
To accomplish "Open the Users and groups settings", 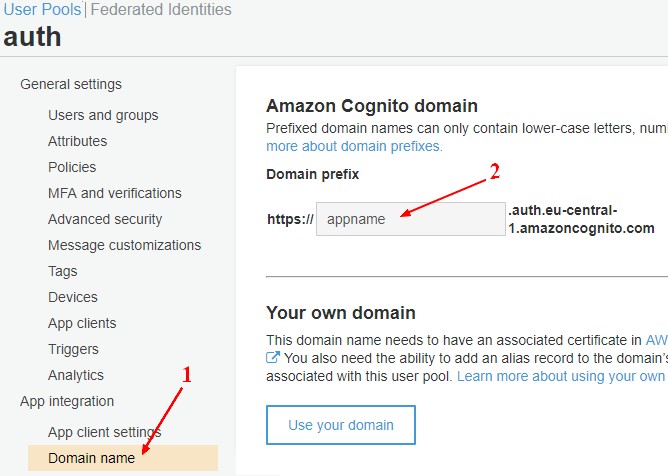I will click(x=103, y=115).
